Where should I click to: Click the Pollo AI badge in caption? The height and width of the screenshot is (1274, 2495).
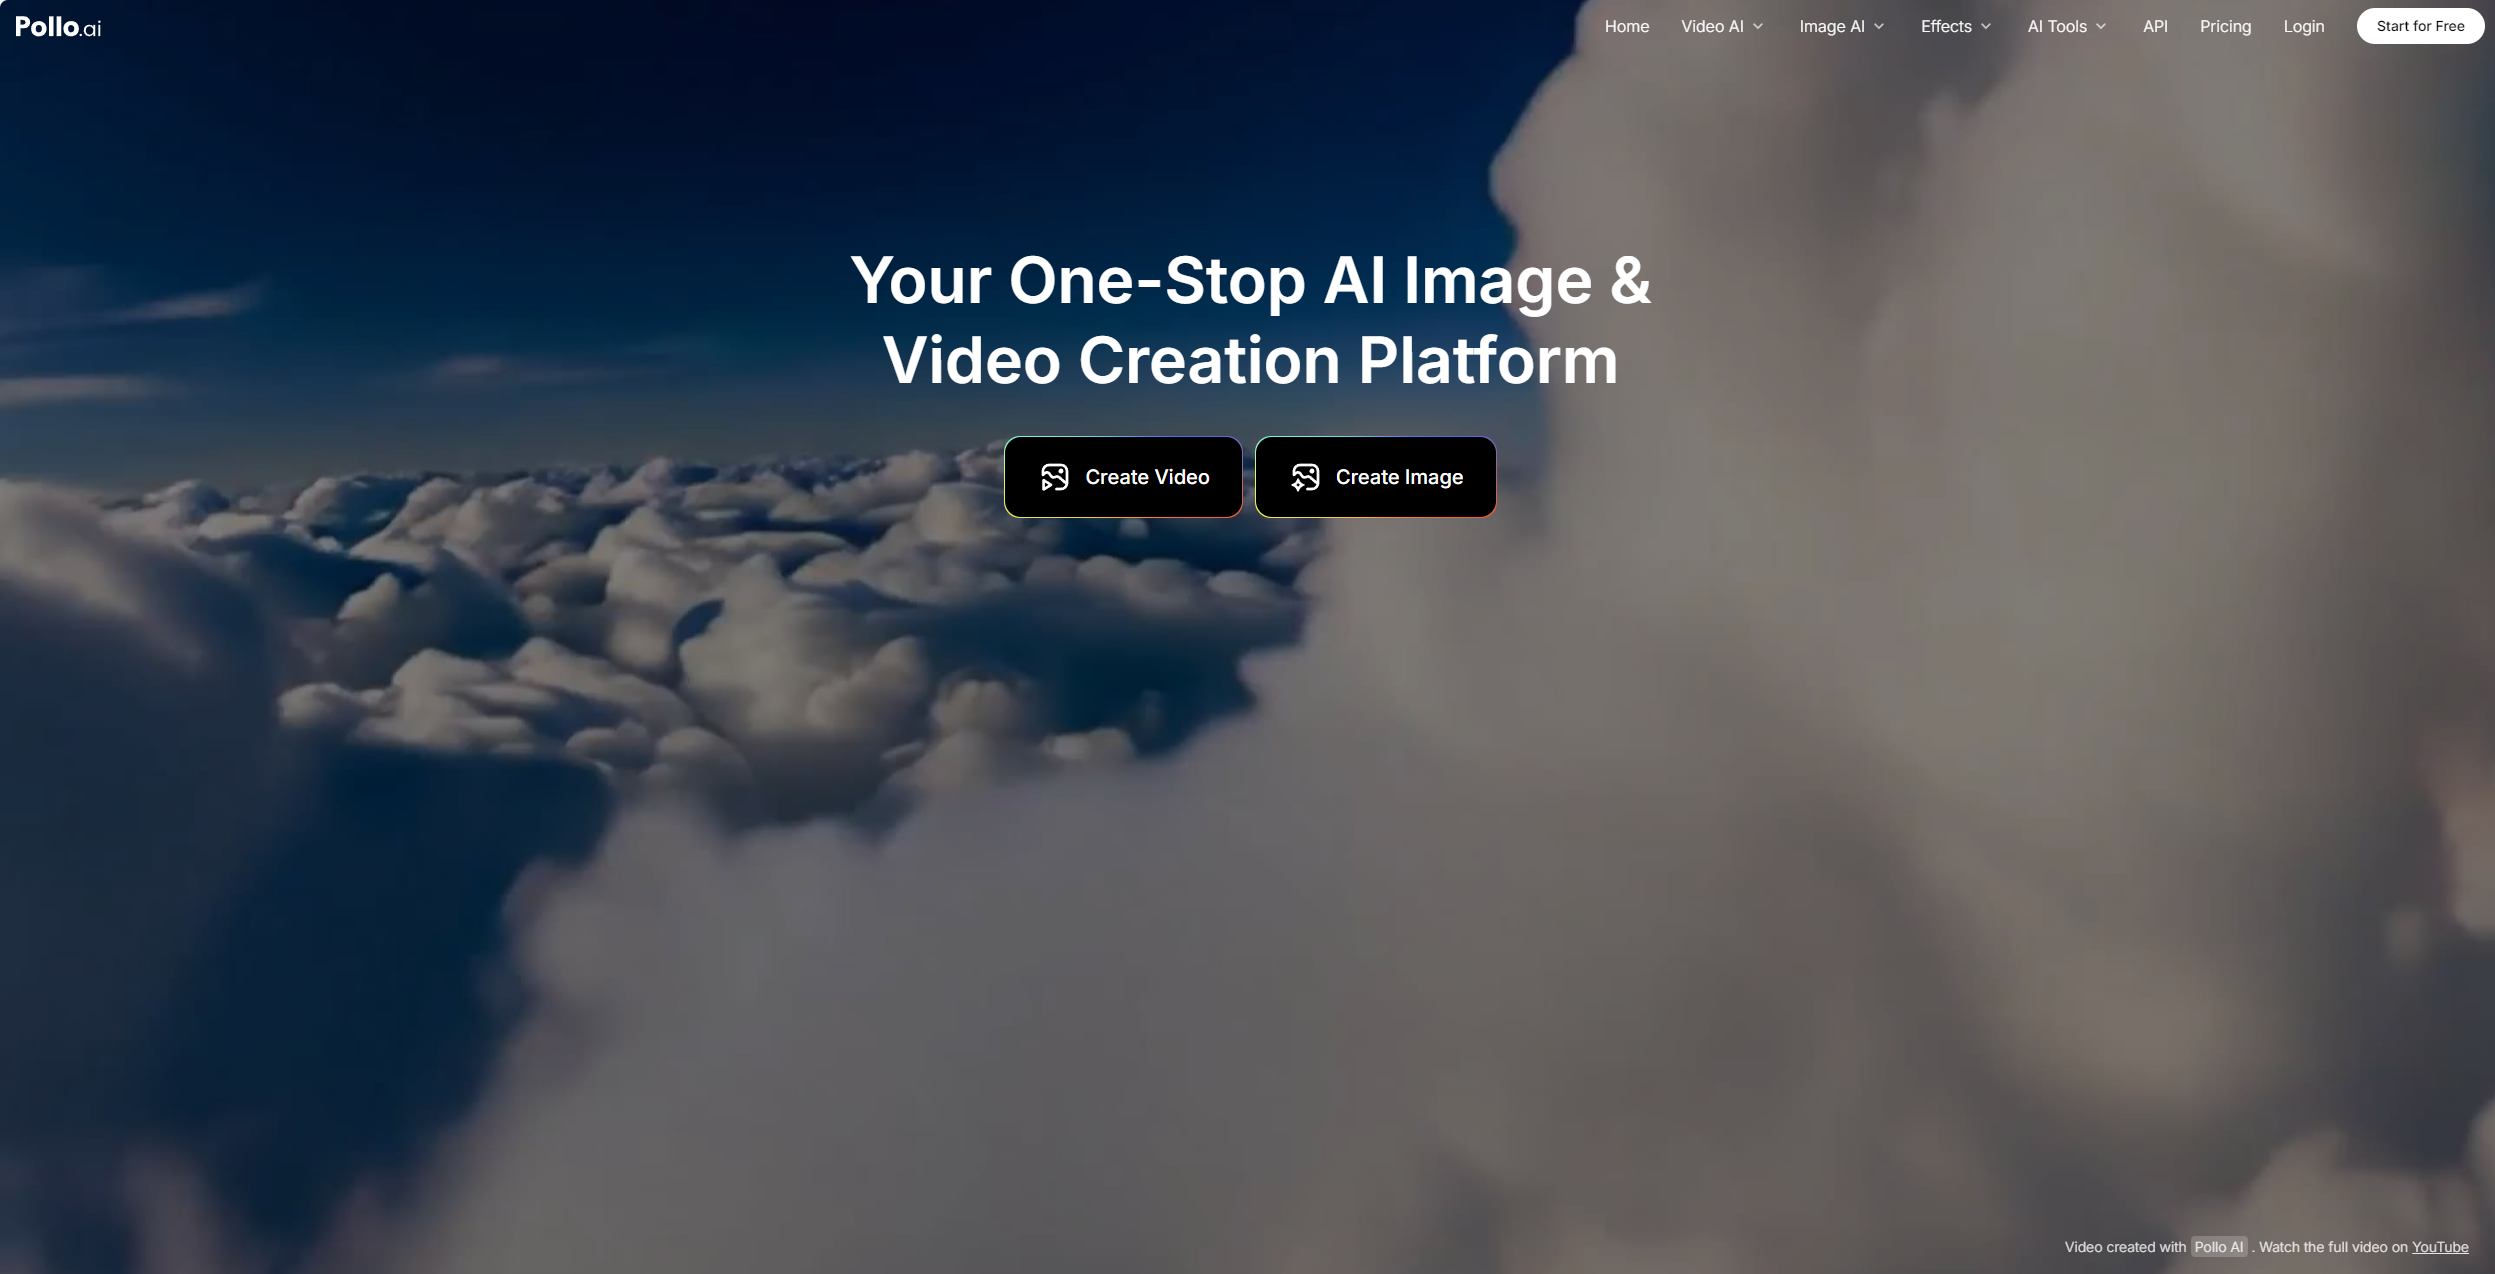(x=2218, y=1247)
